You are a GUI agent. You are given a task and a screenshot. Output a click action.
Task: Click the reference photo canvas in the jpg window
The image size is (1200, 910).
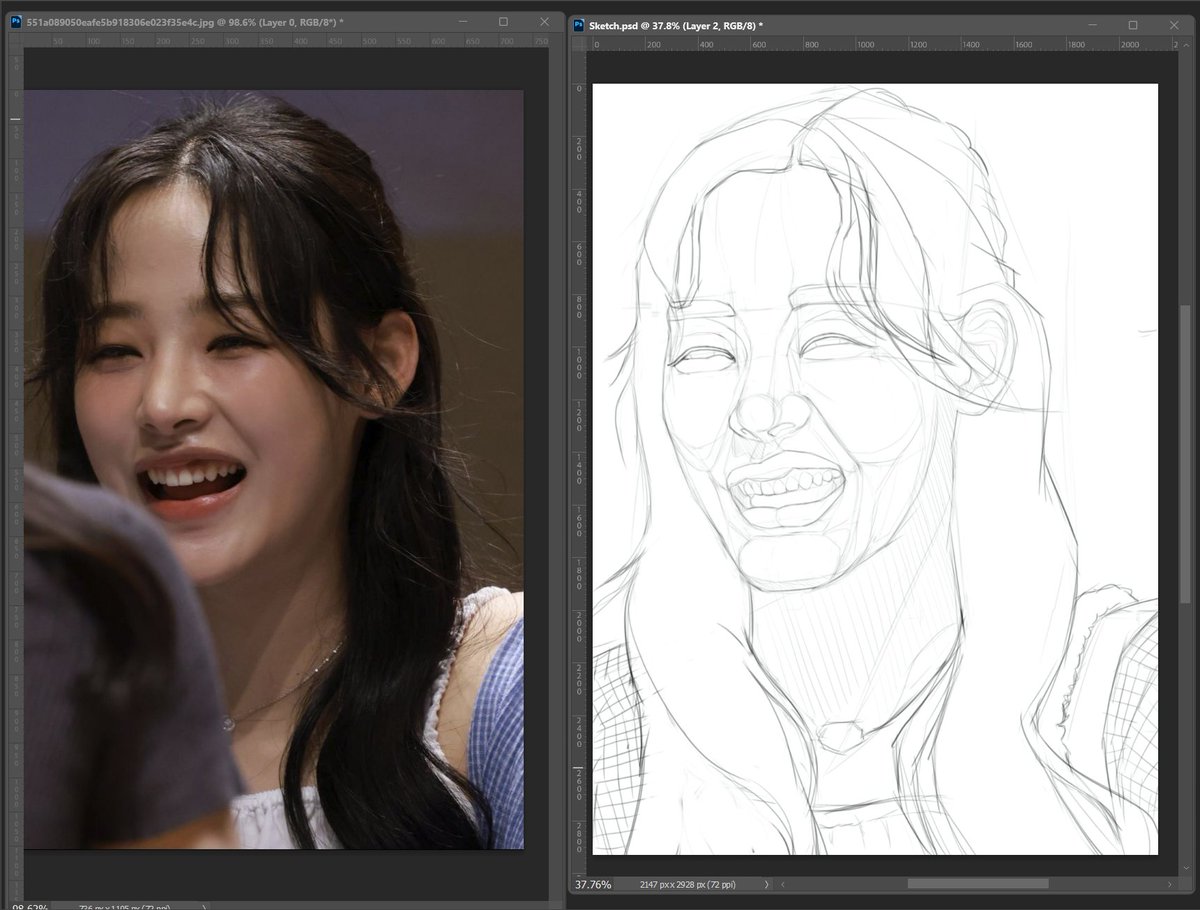point(273,469)
